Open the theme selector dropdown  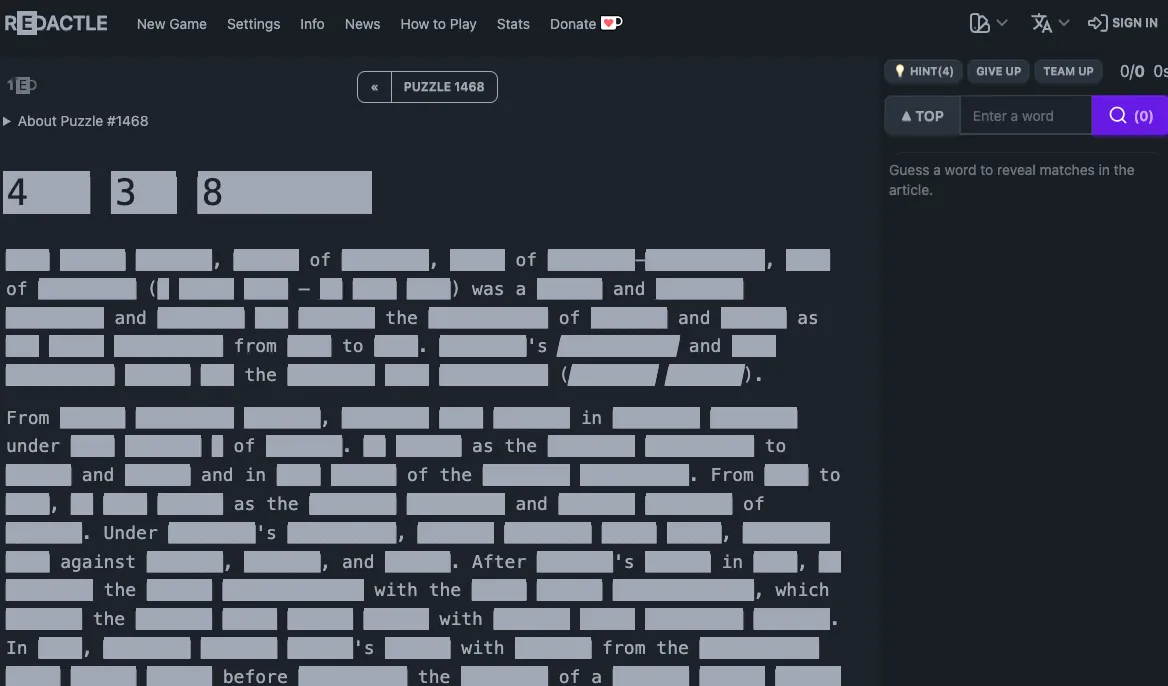coord(988,23)
